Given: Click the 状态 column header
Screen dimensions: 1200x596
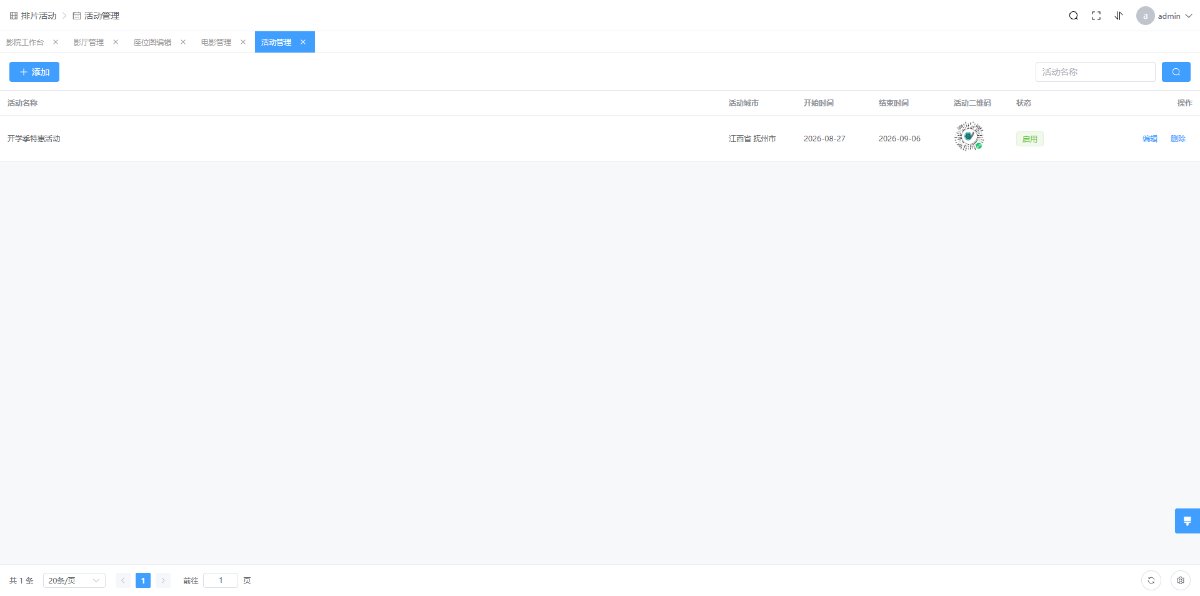Looking at the screenshot, I should (x=1023, y=103).
